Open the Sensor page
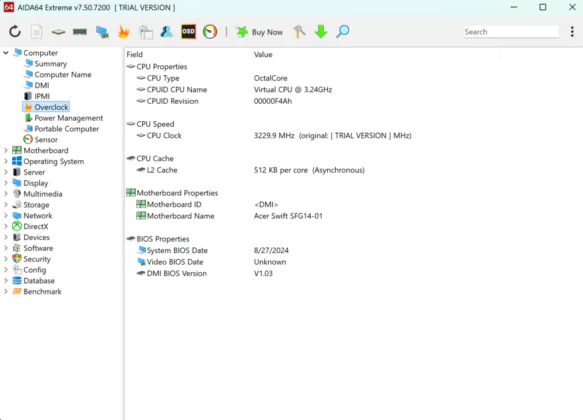 point(46,139)
